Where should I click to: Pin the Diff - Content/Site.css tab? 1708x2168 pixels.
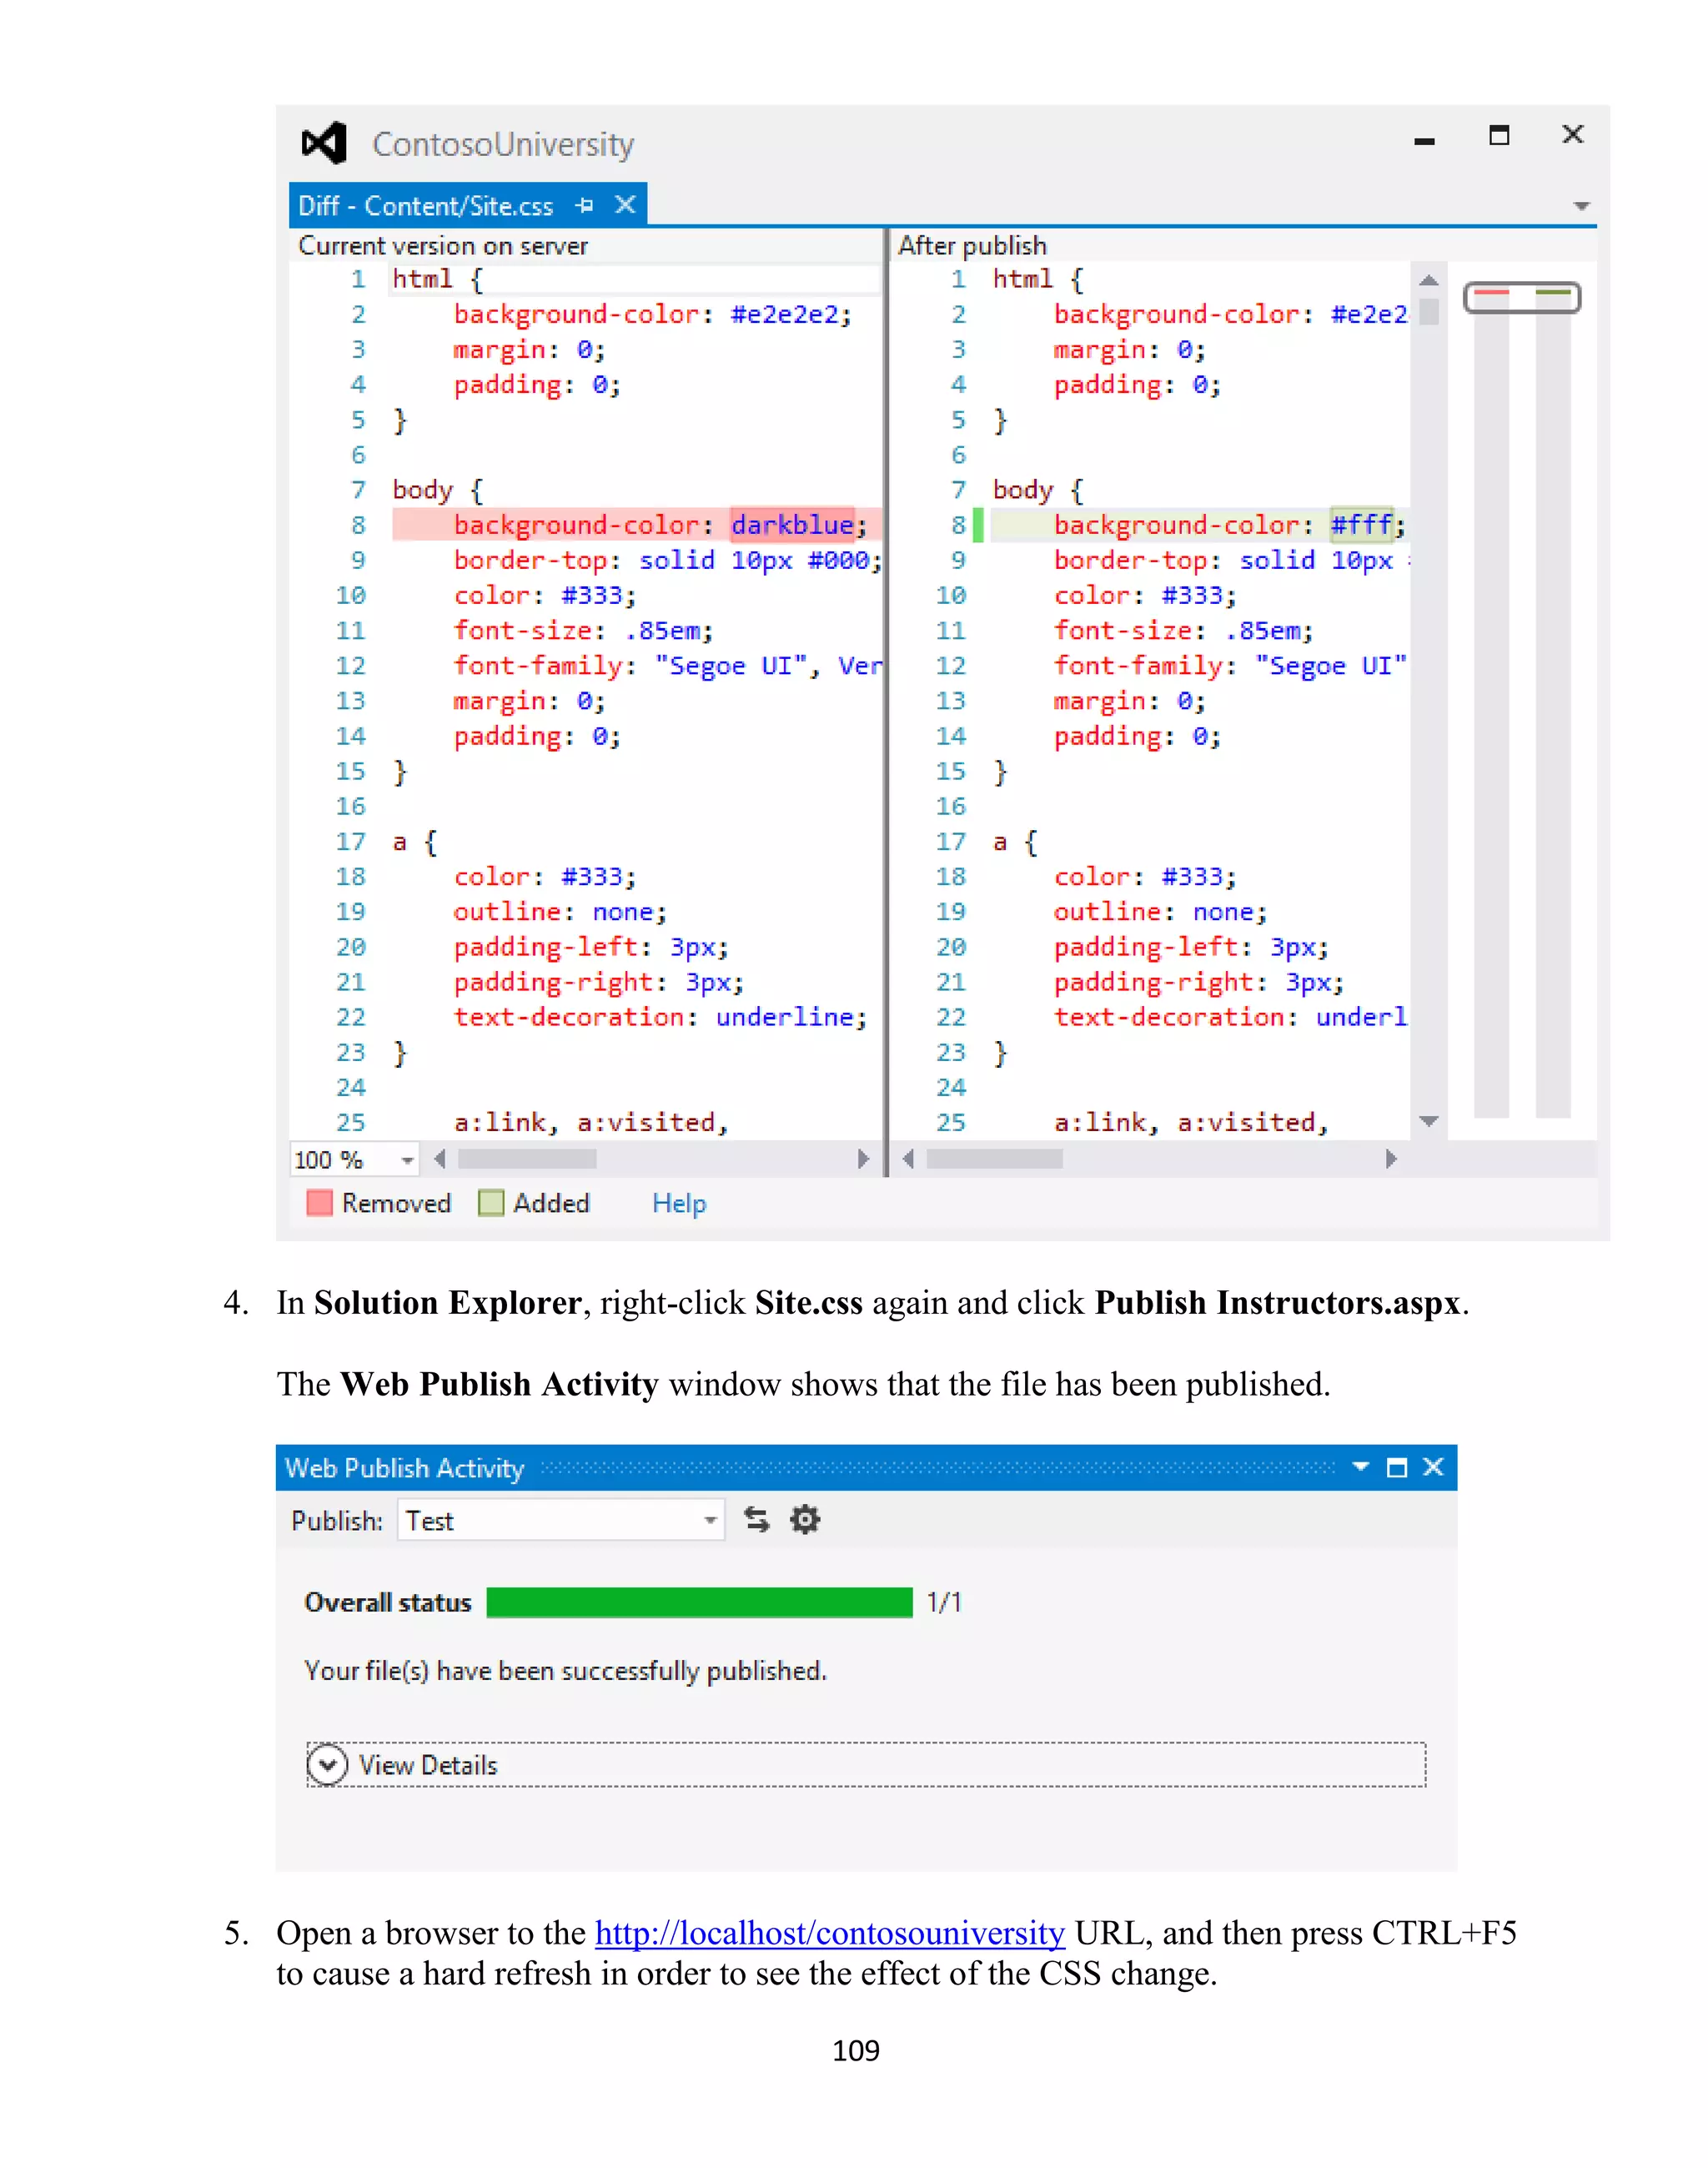(x=585, y=205)
